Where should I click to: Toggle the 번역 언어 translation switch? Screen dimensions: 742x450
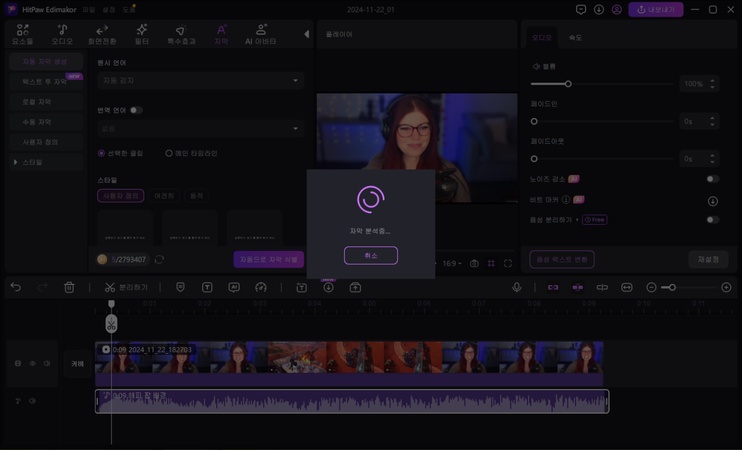(136, 110)
